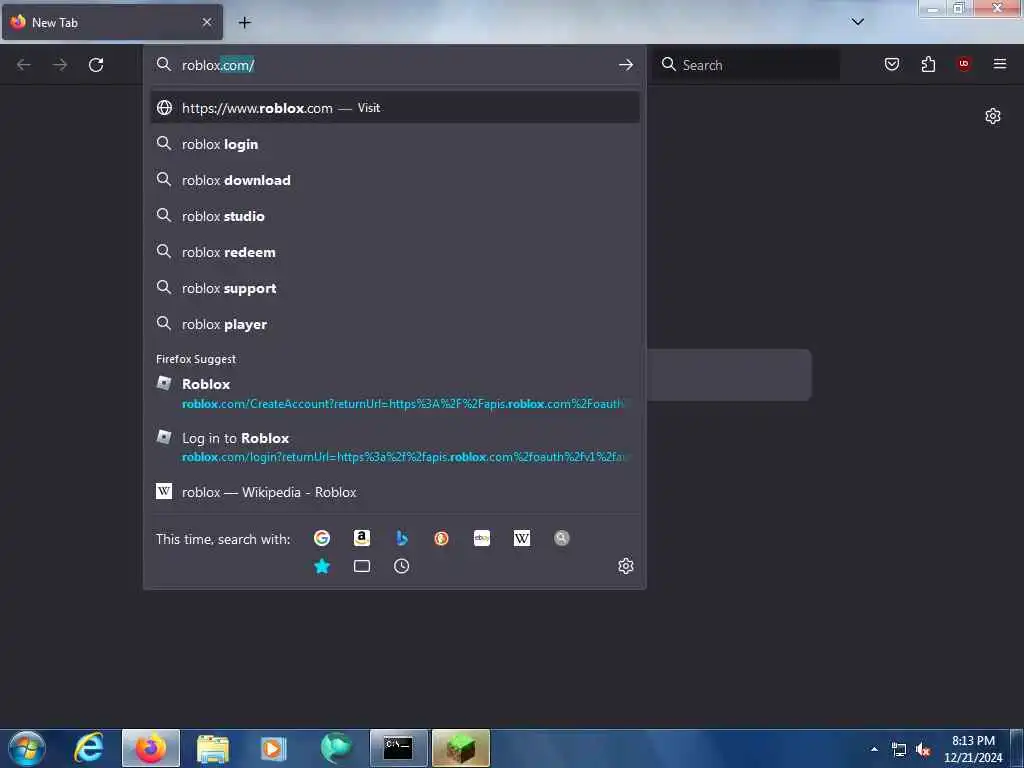Open the Pocket save icon

(891, 64)
